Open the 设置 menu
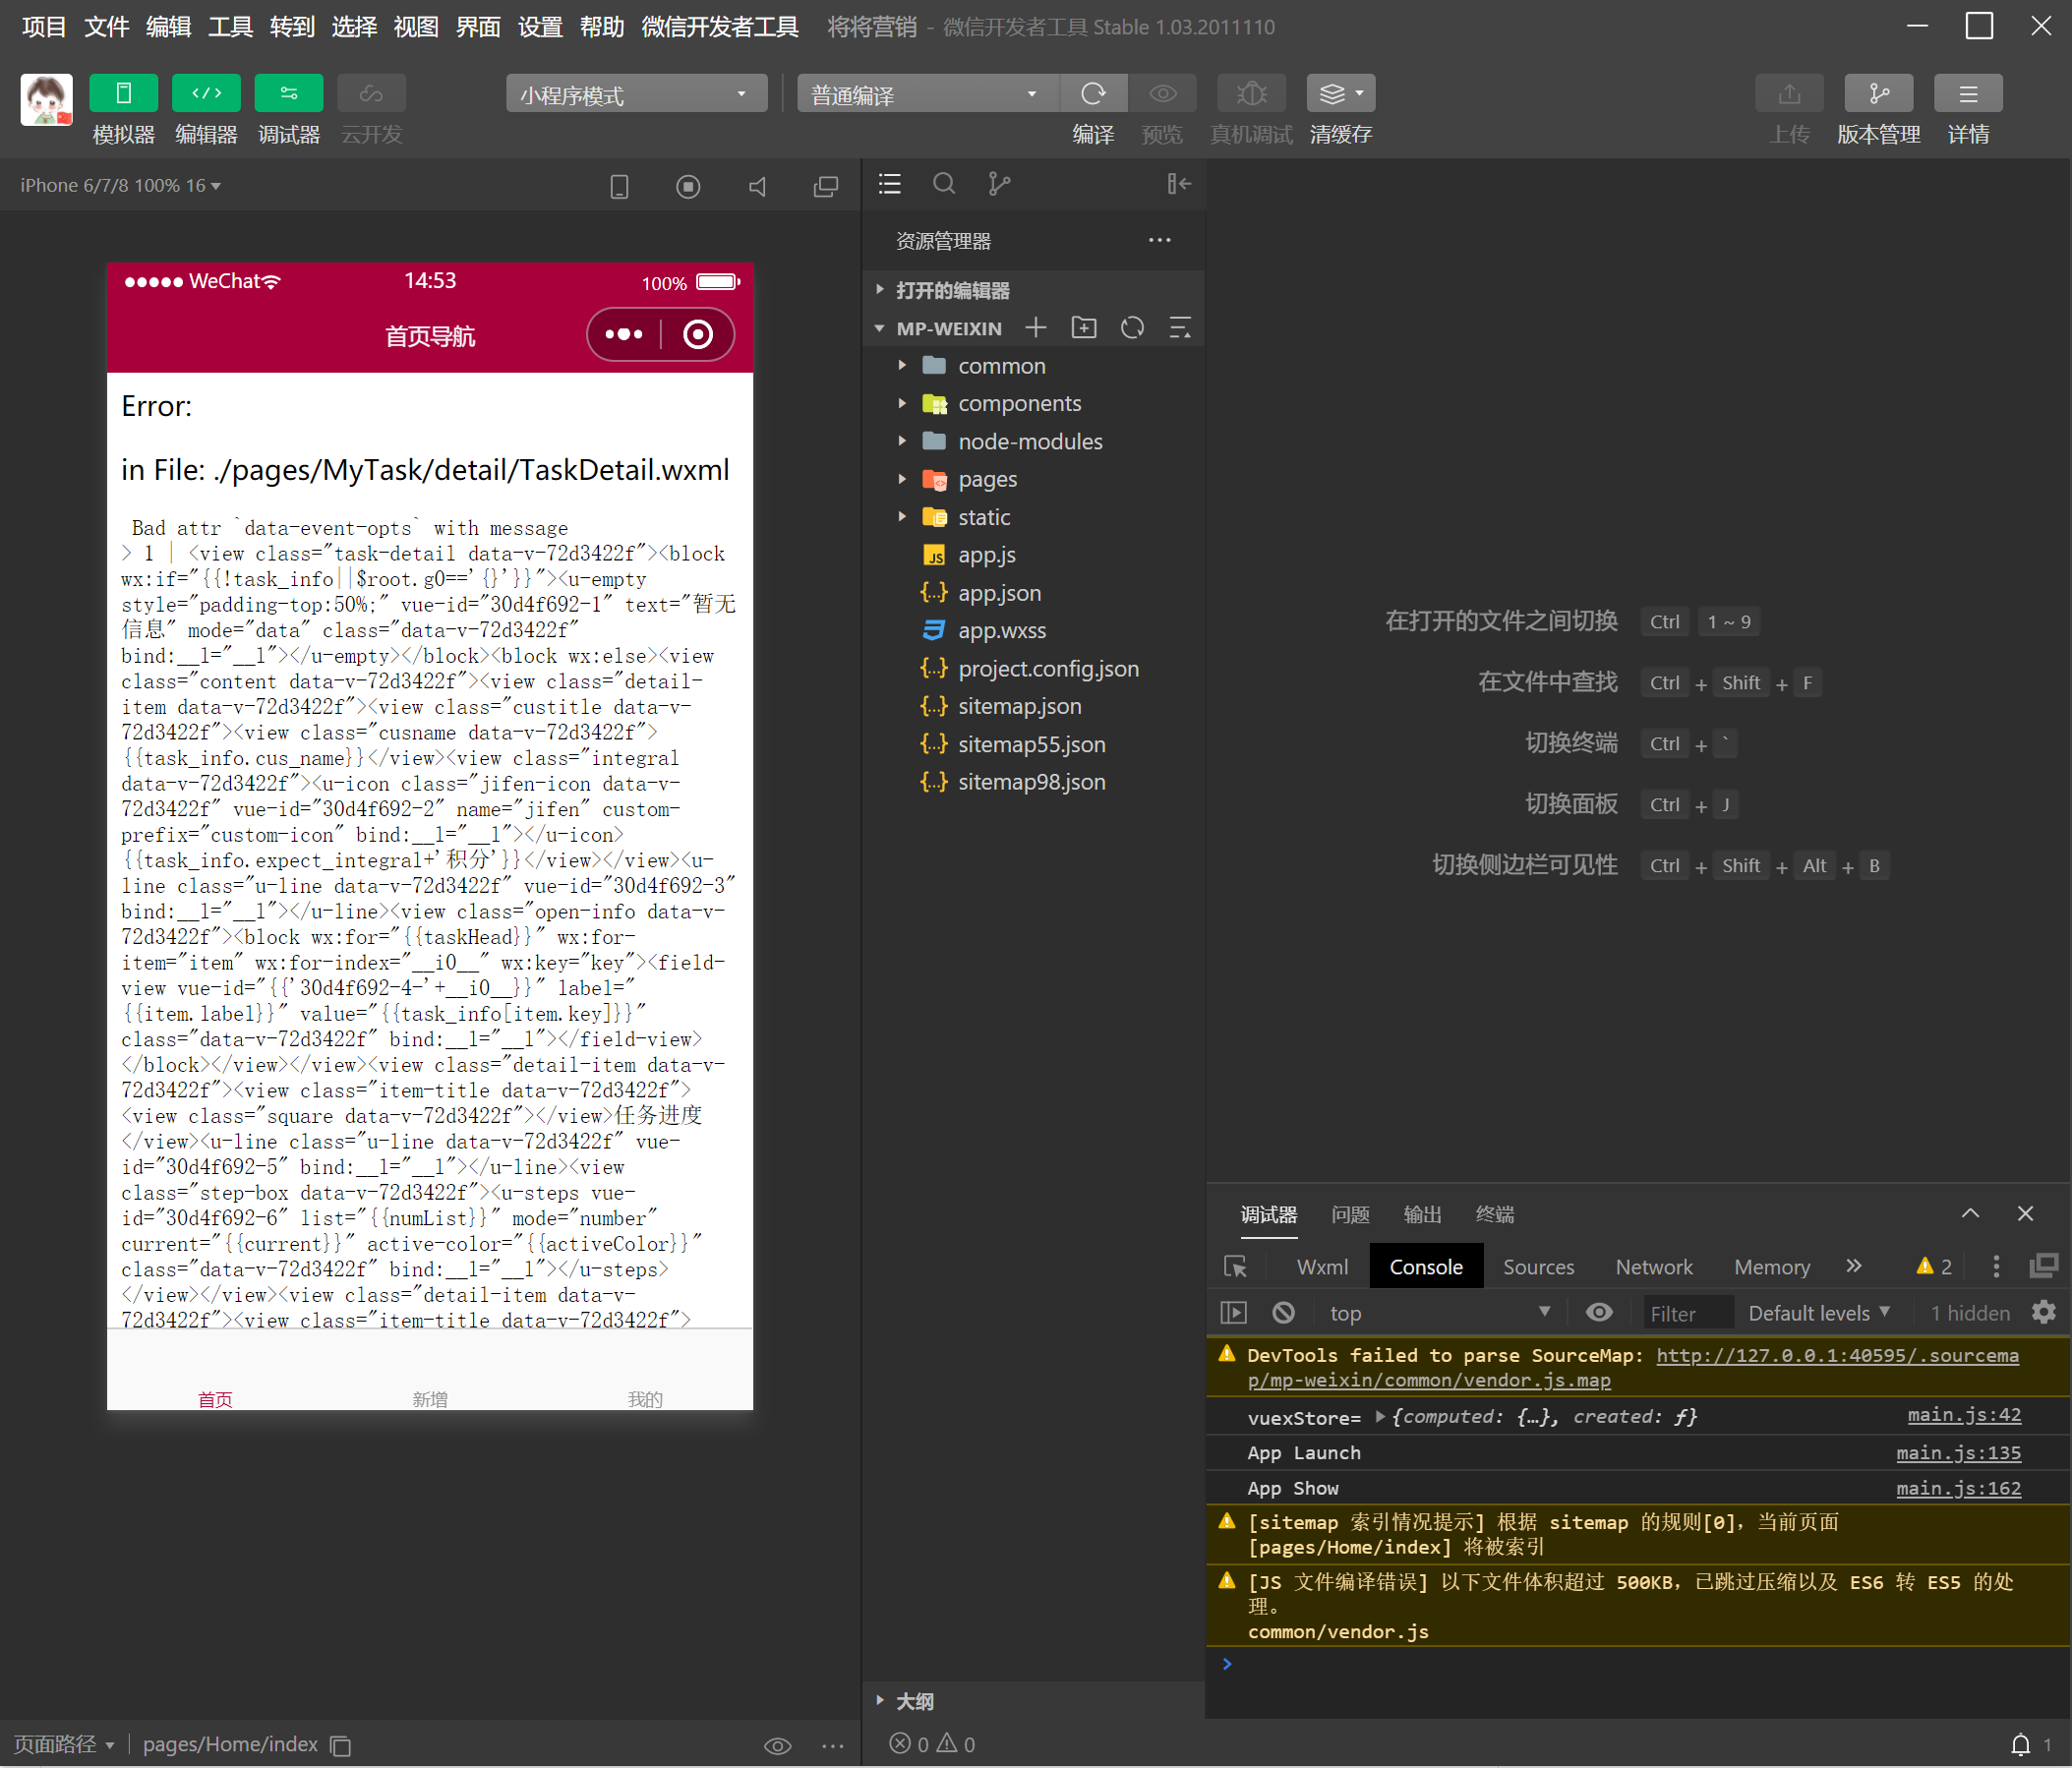Viewport: 2072px width, 1768px height. 540,27
